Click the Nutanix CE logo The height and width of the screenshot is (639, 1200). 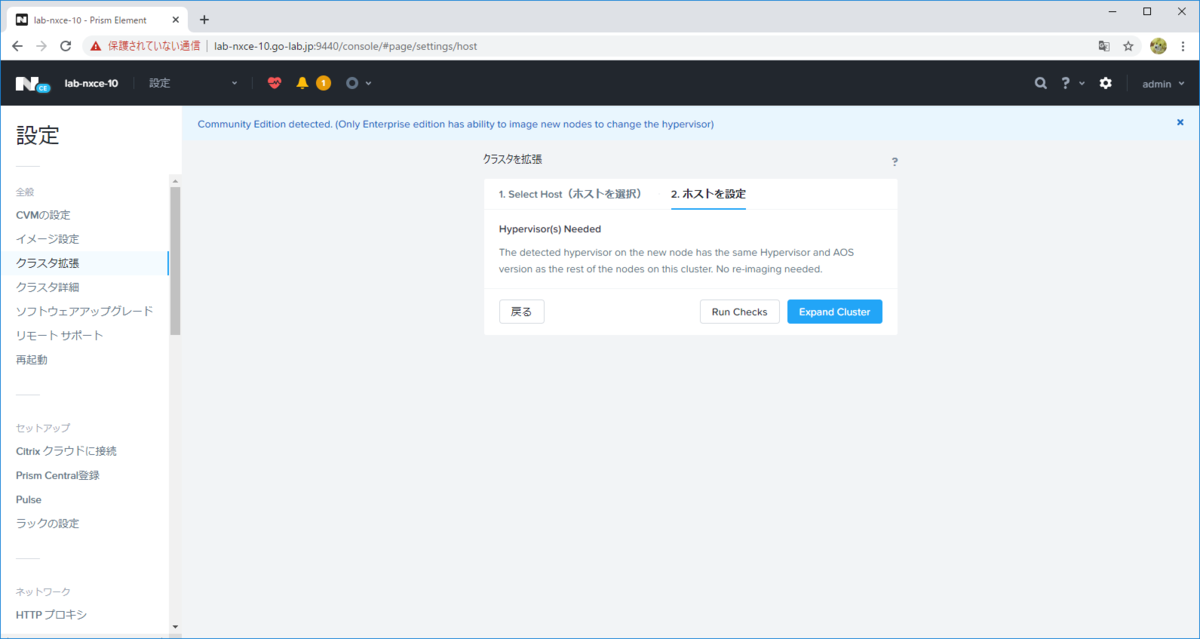pos(32,84)
